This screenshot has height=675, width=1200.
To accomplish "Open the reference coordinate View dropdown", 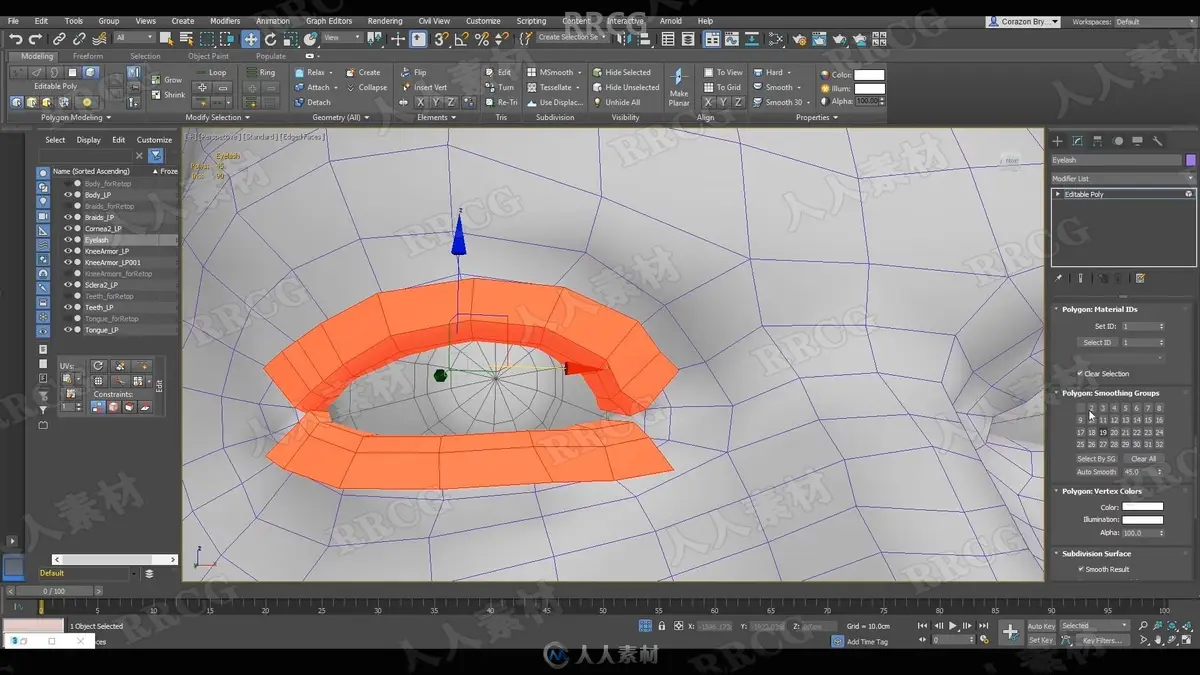I will pos(342,38).
